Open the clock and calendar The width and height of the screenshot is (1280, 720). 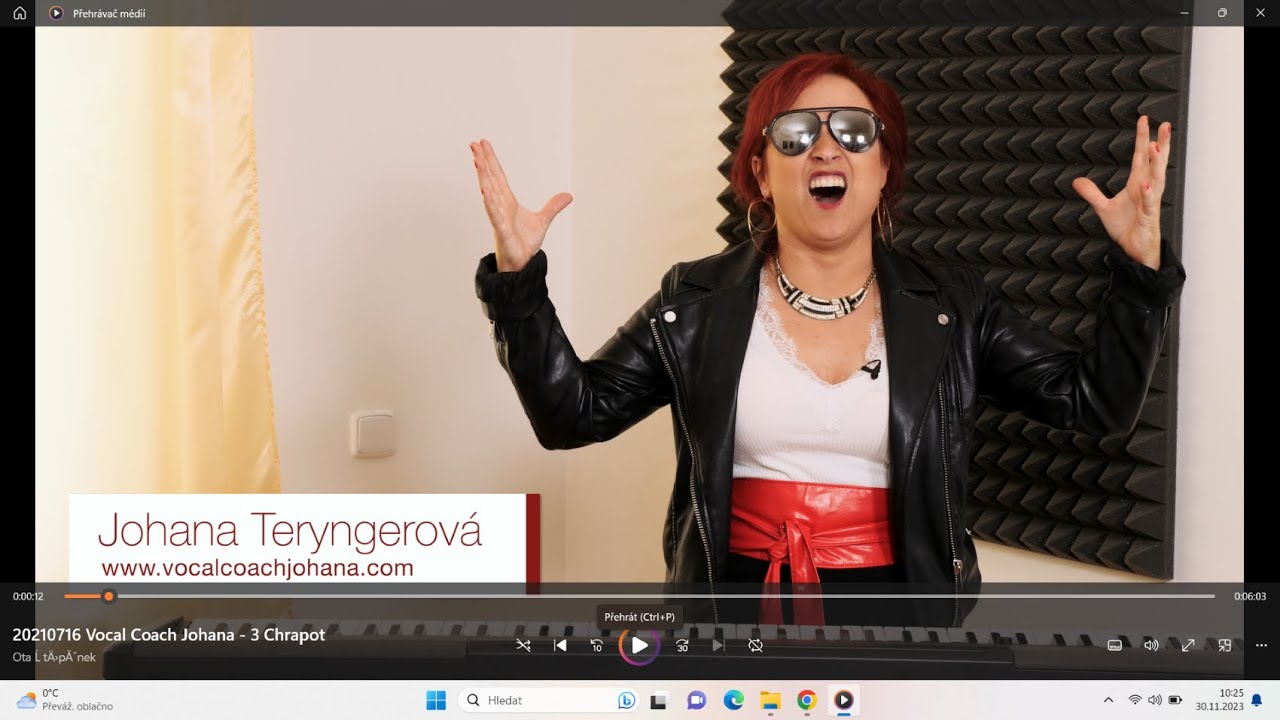[1220, 700]
